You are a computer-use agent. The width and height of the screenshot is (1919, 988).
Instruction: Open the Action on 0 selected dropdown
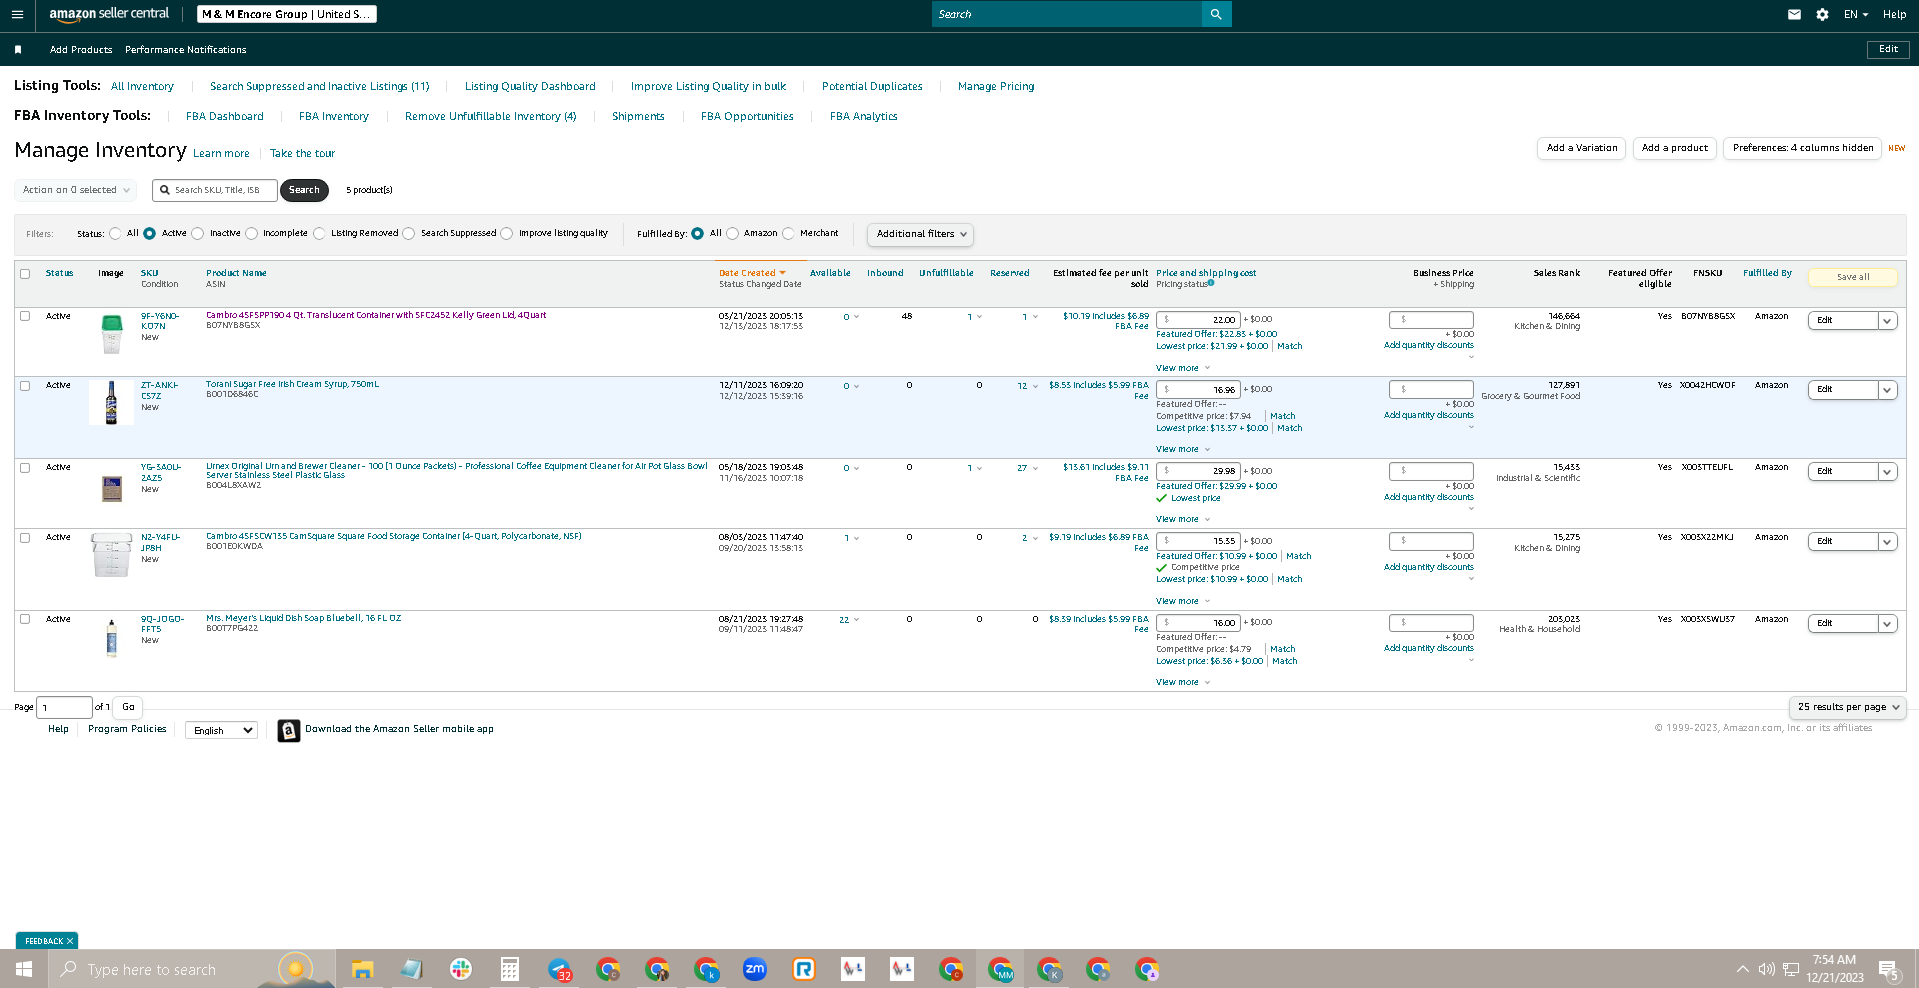76,190
